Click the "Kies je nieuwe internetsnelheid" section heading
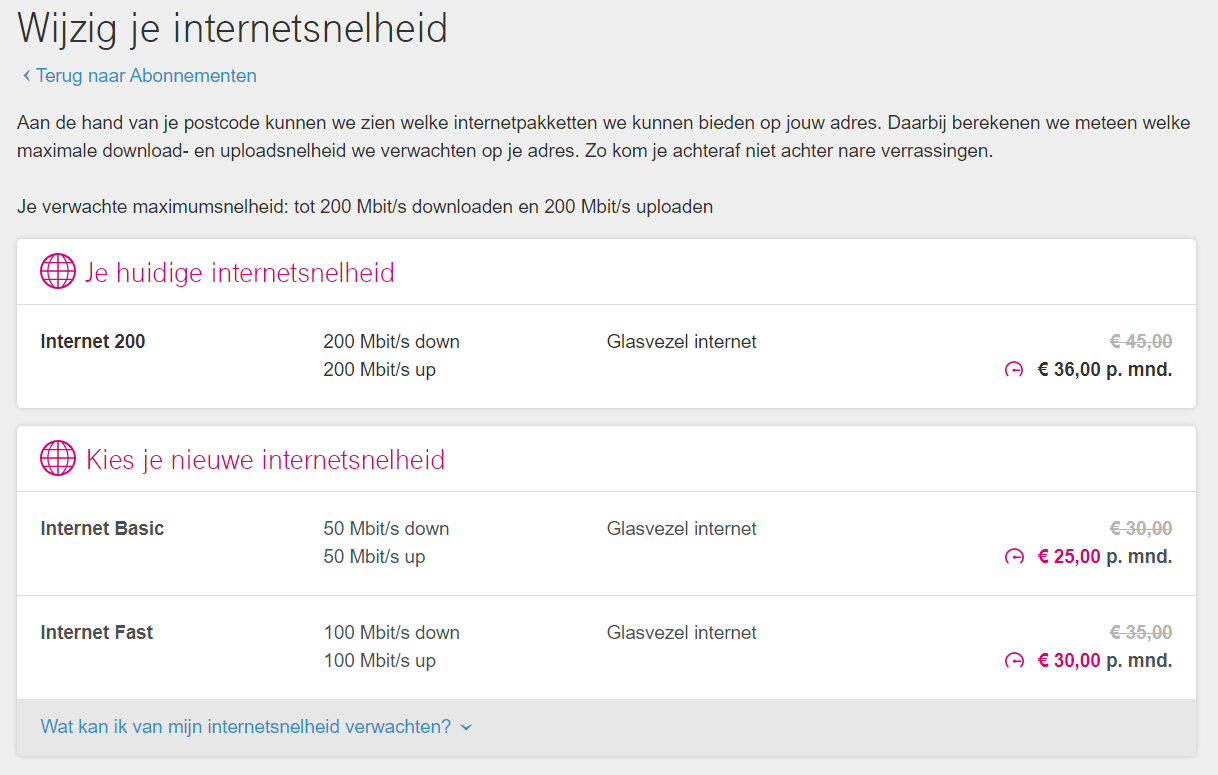Image resolution: width=1218 pixels, height=775 pixels. tap(265, 460)
